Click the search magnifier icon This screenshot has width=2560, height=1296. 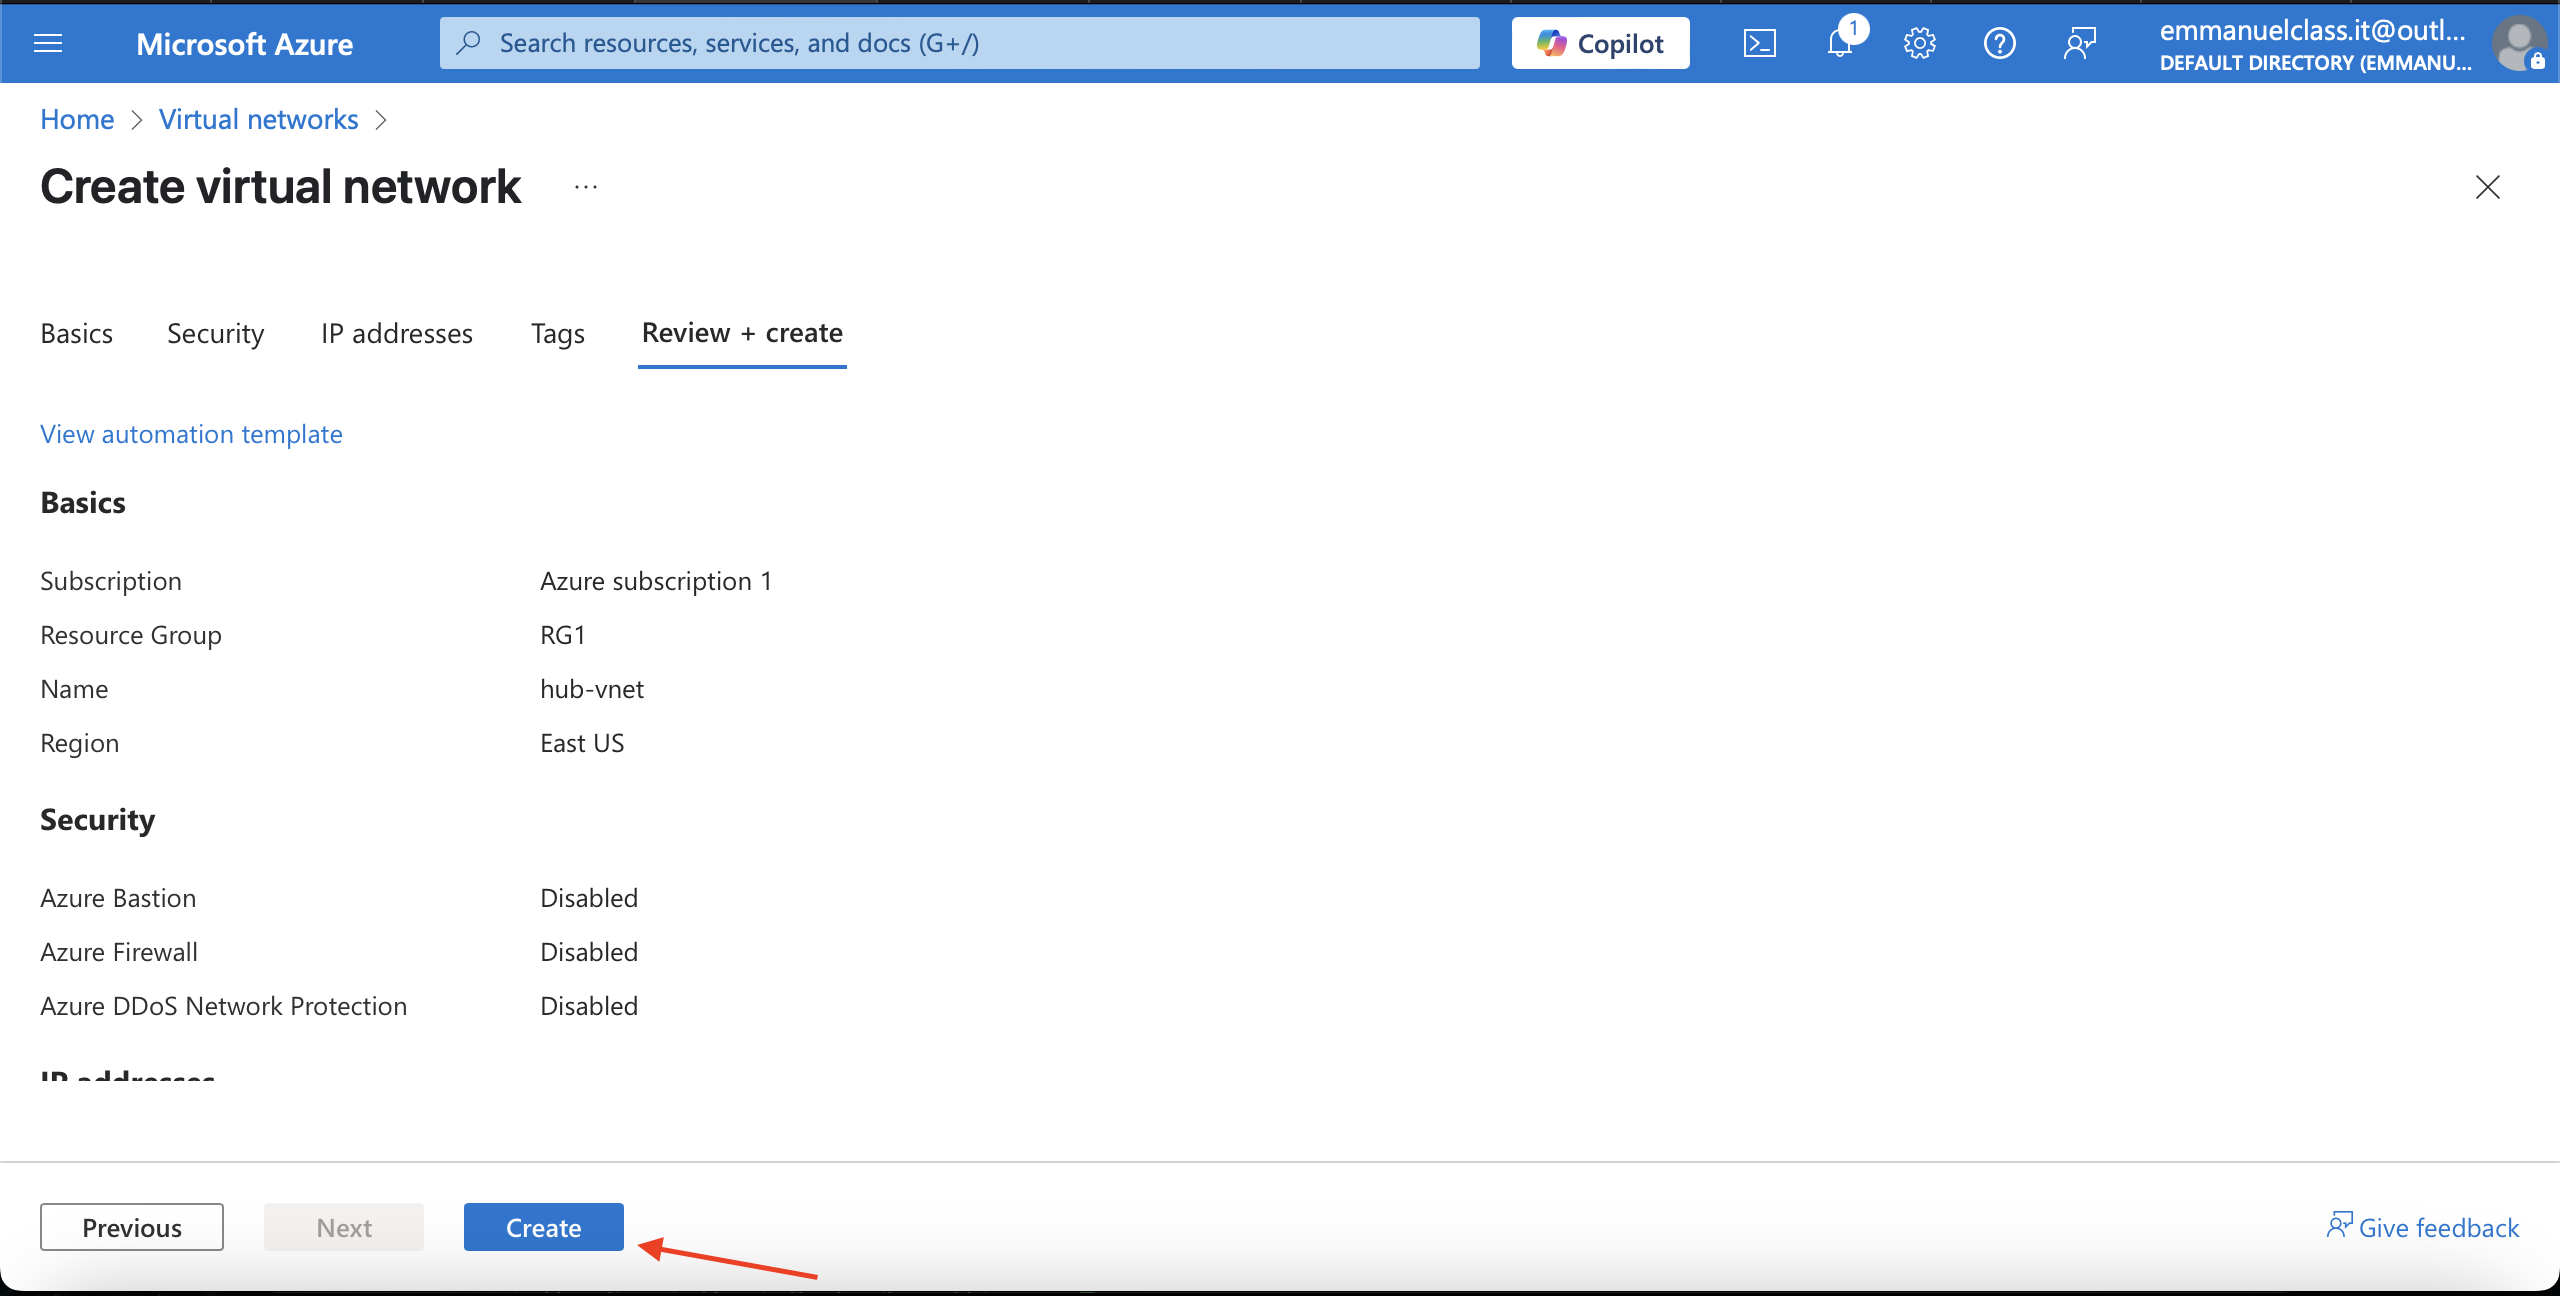point(468,43)
